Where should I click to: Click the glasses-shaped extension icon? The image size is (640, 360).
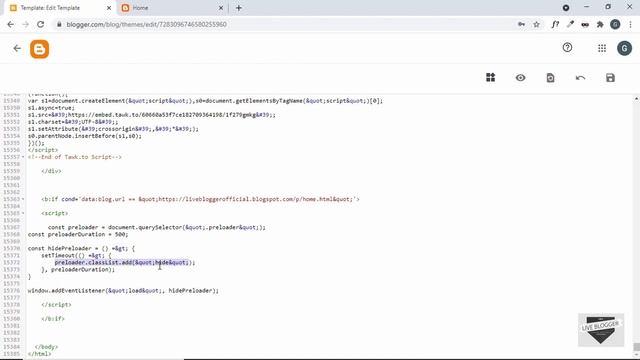[585, 24]
